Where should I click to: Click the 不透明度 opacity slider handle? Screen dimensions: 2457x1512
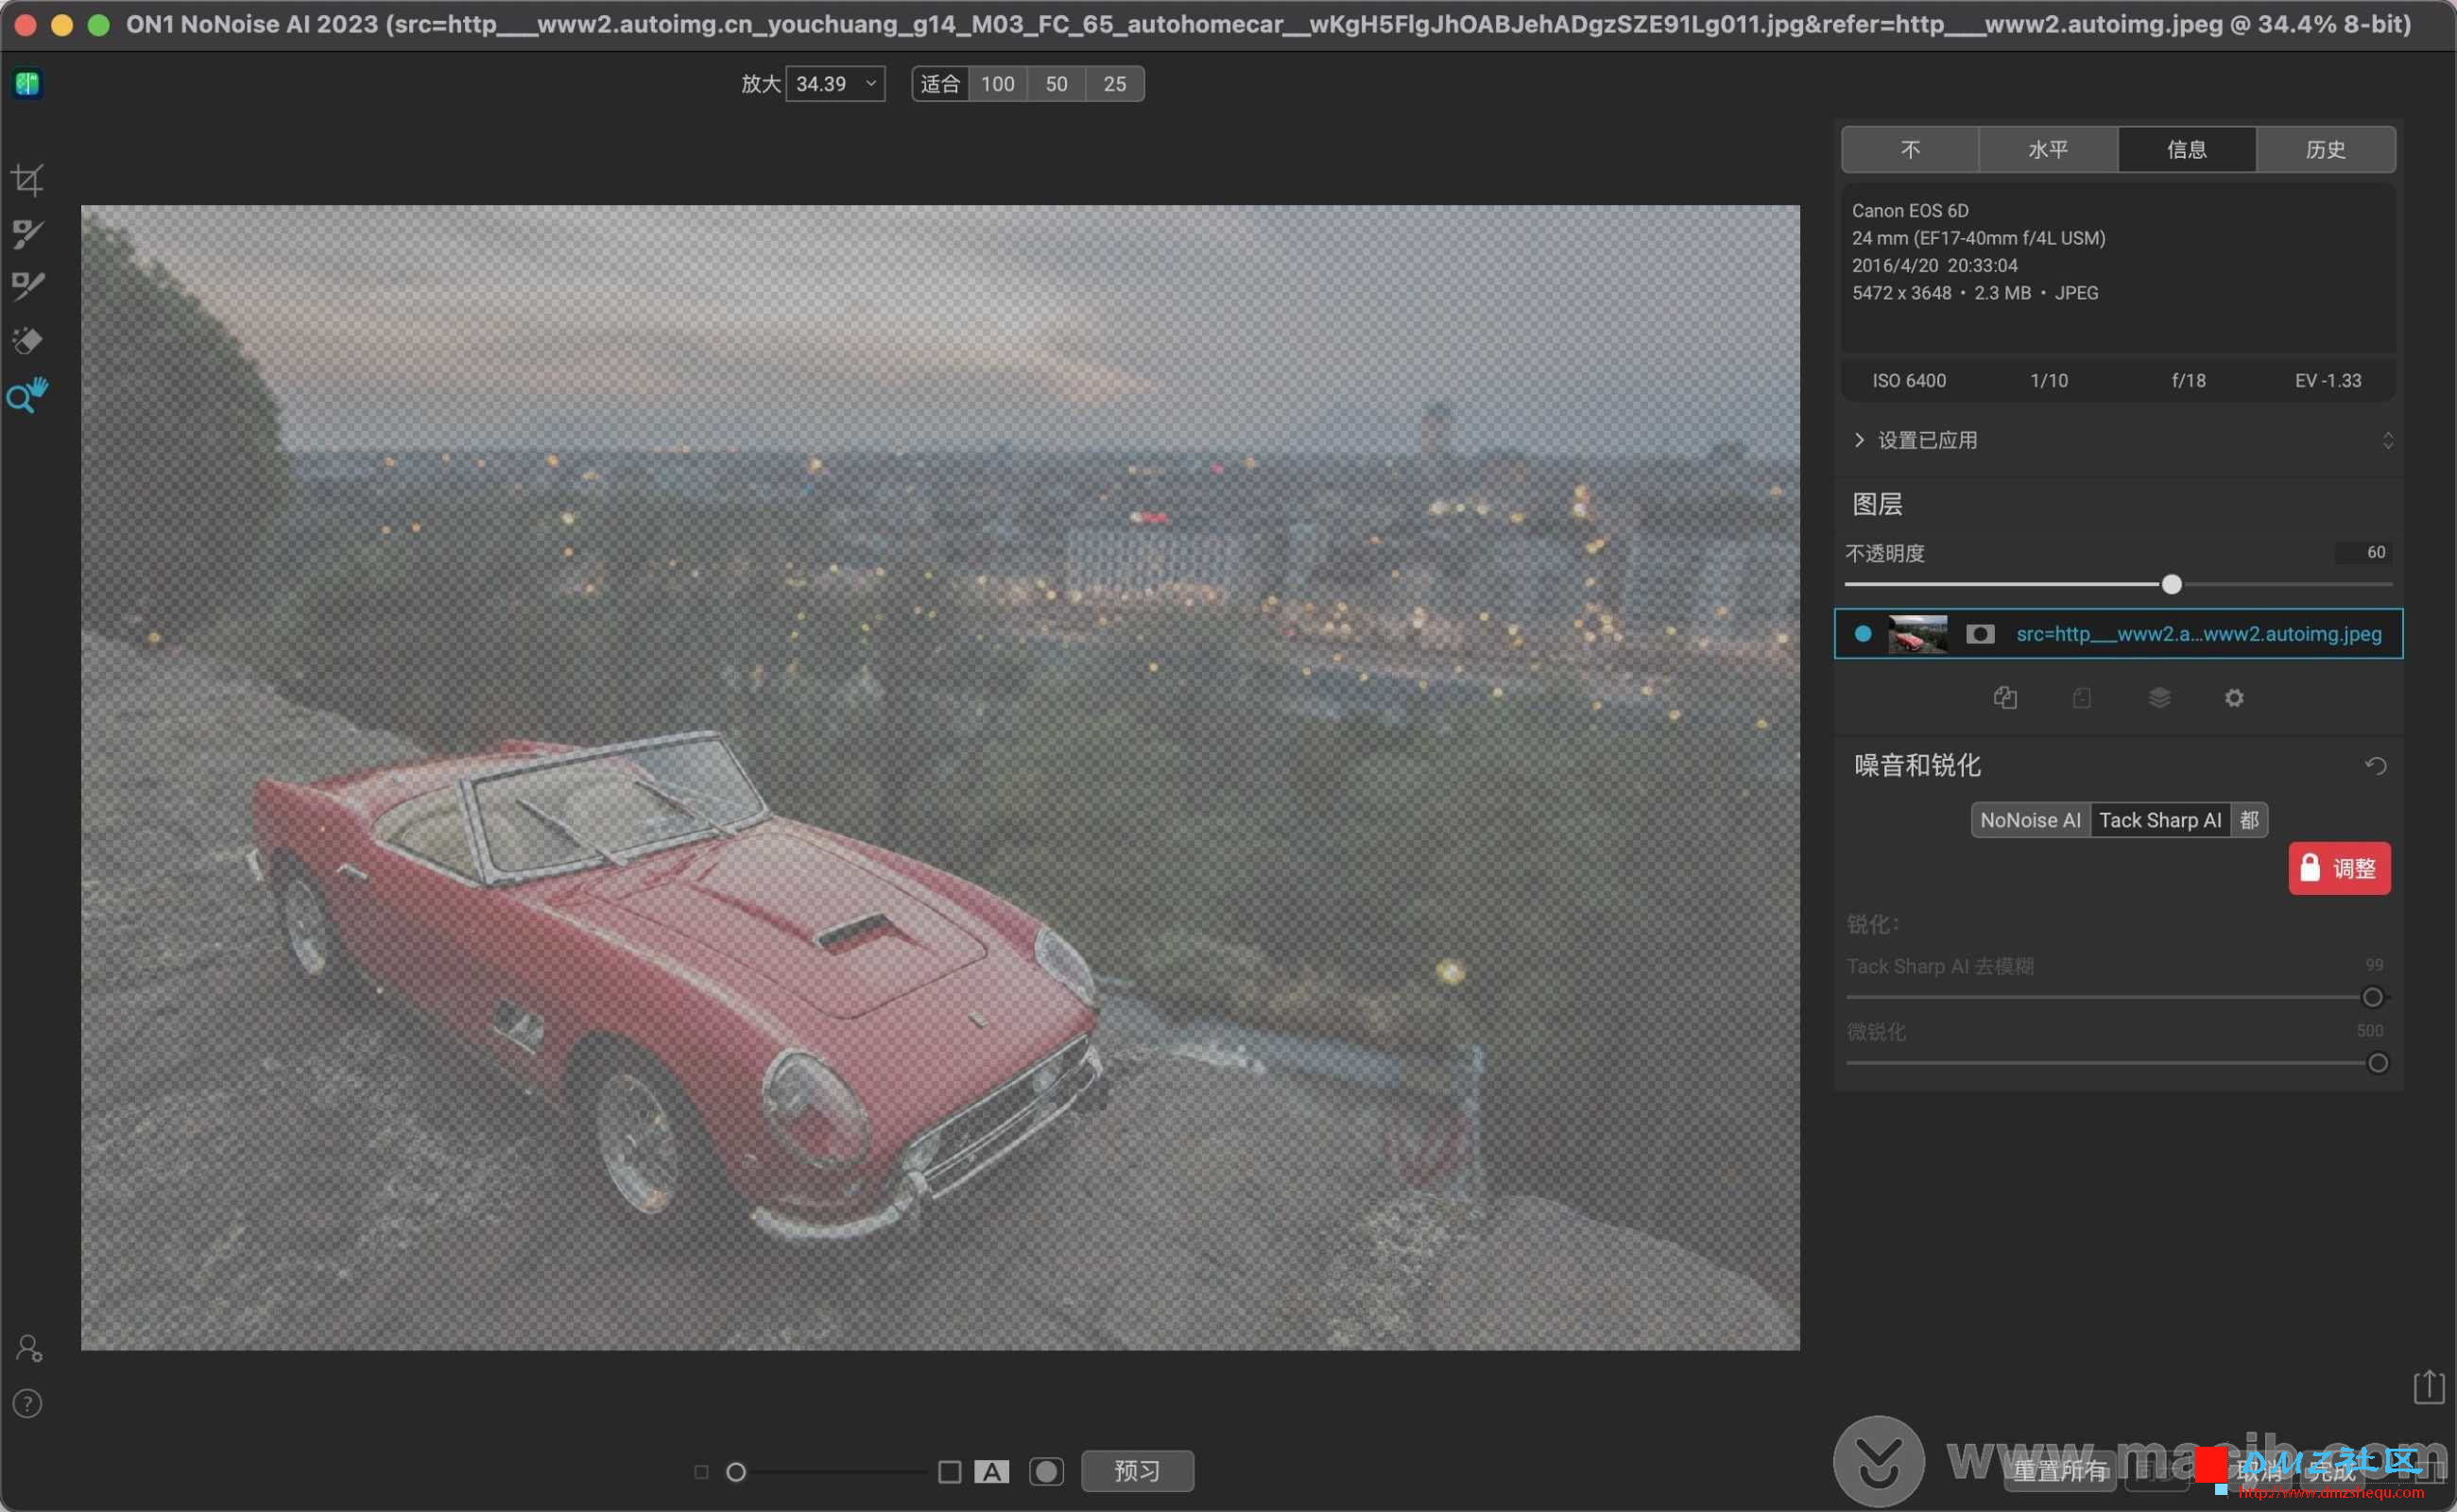(x=2171, y=584)
